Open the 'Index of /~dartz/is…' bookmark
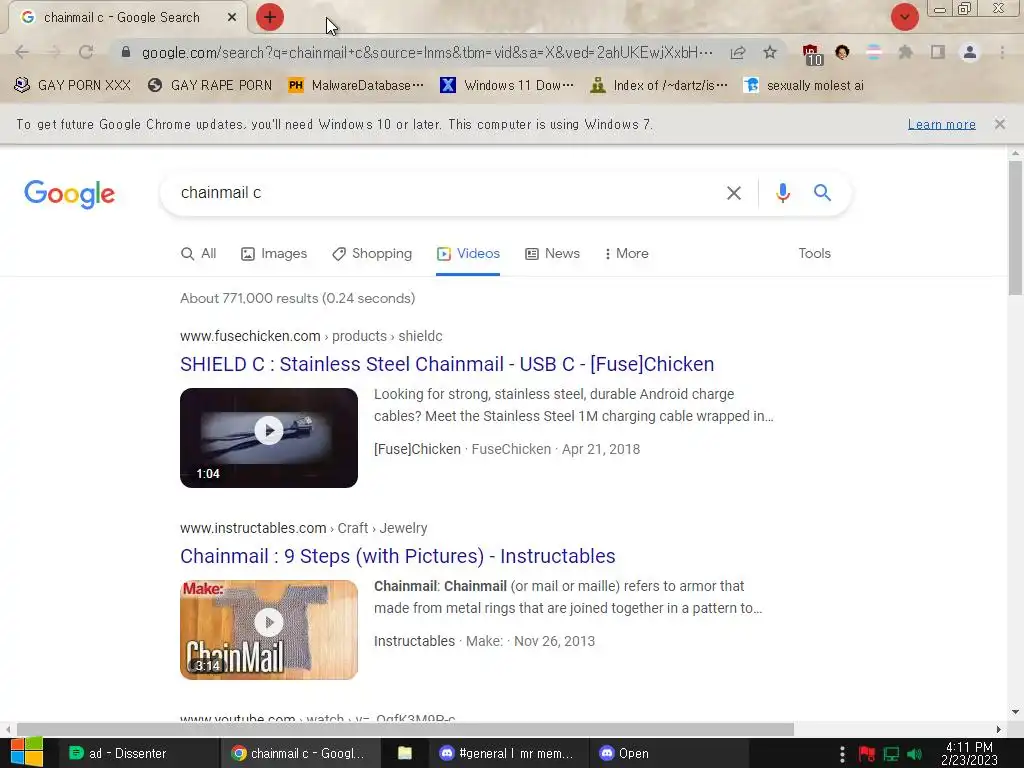The width and height of the screenshot is (1024, 768). pyautogui.click(x=658, y=85)
